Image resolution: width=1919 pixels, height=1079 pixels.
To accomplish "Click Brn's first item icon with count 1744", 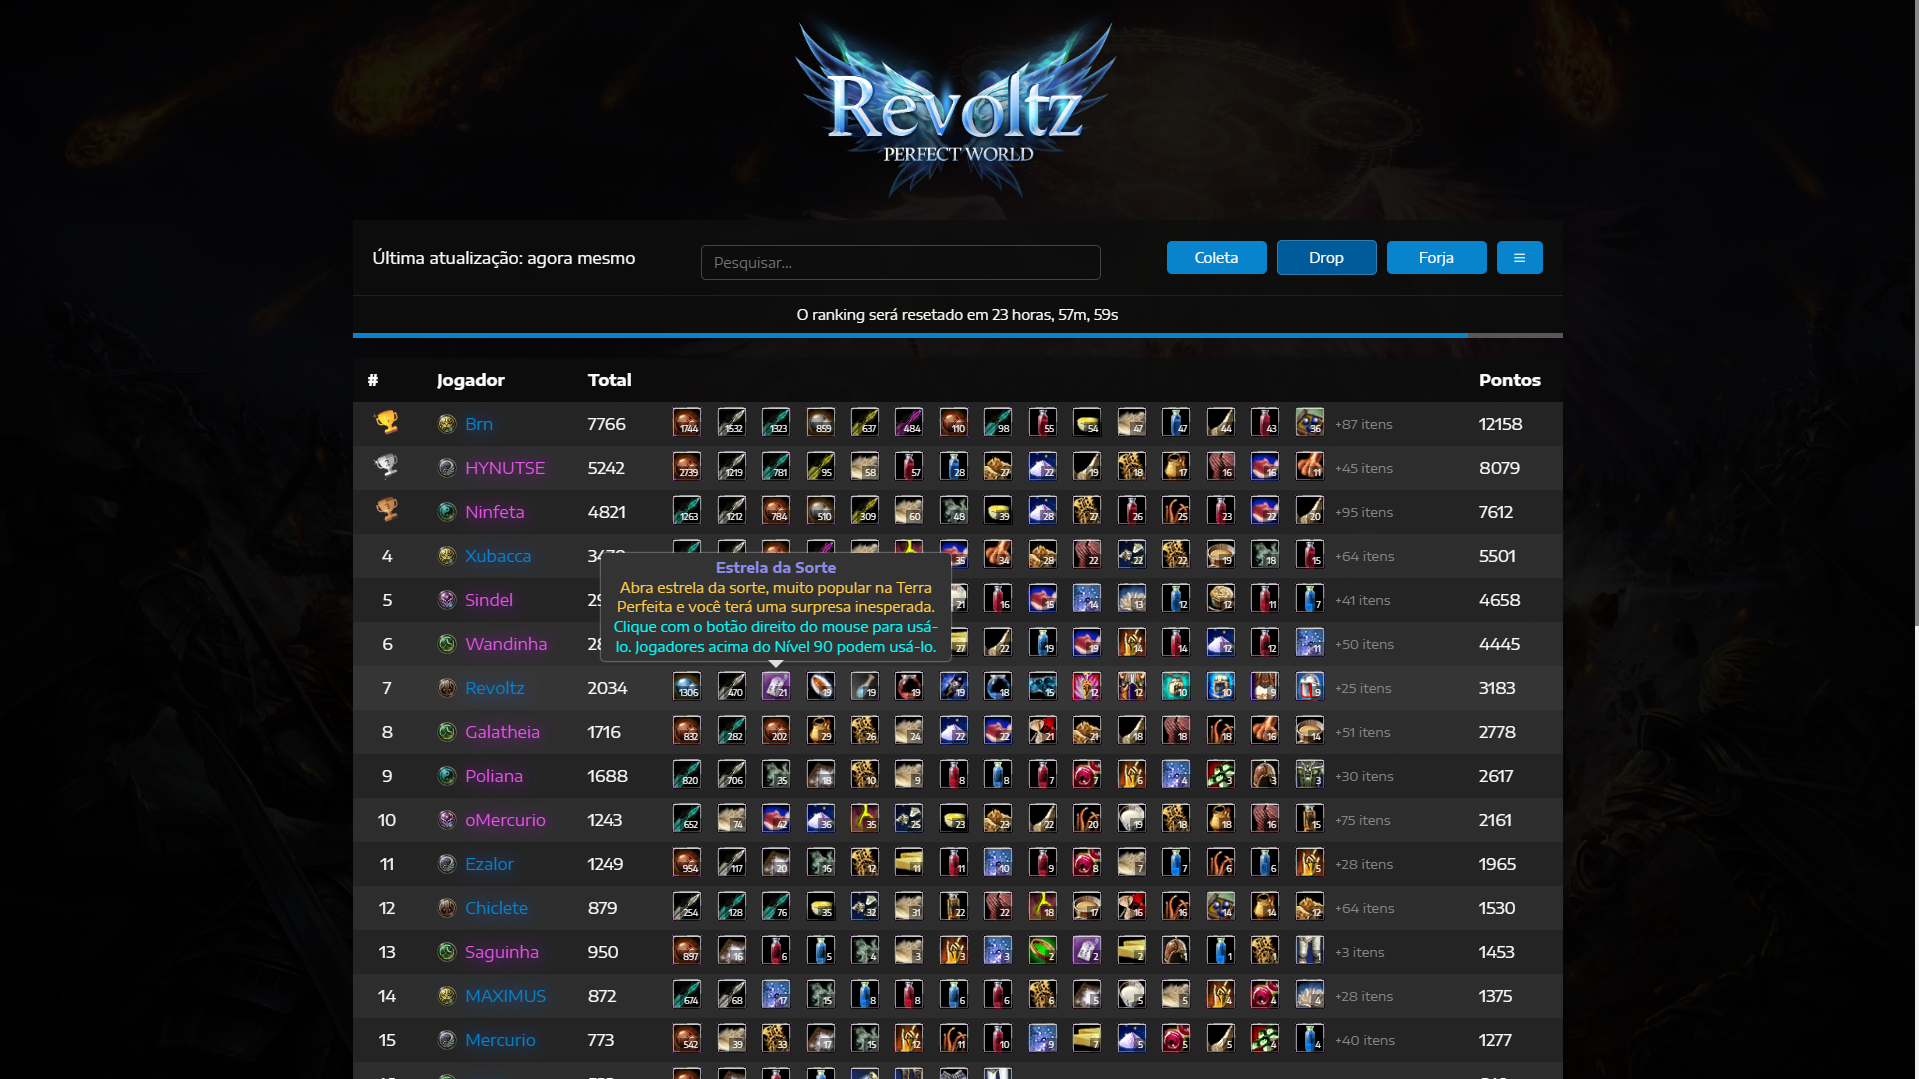I will [x=687, y=422].
